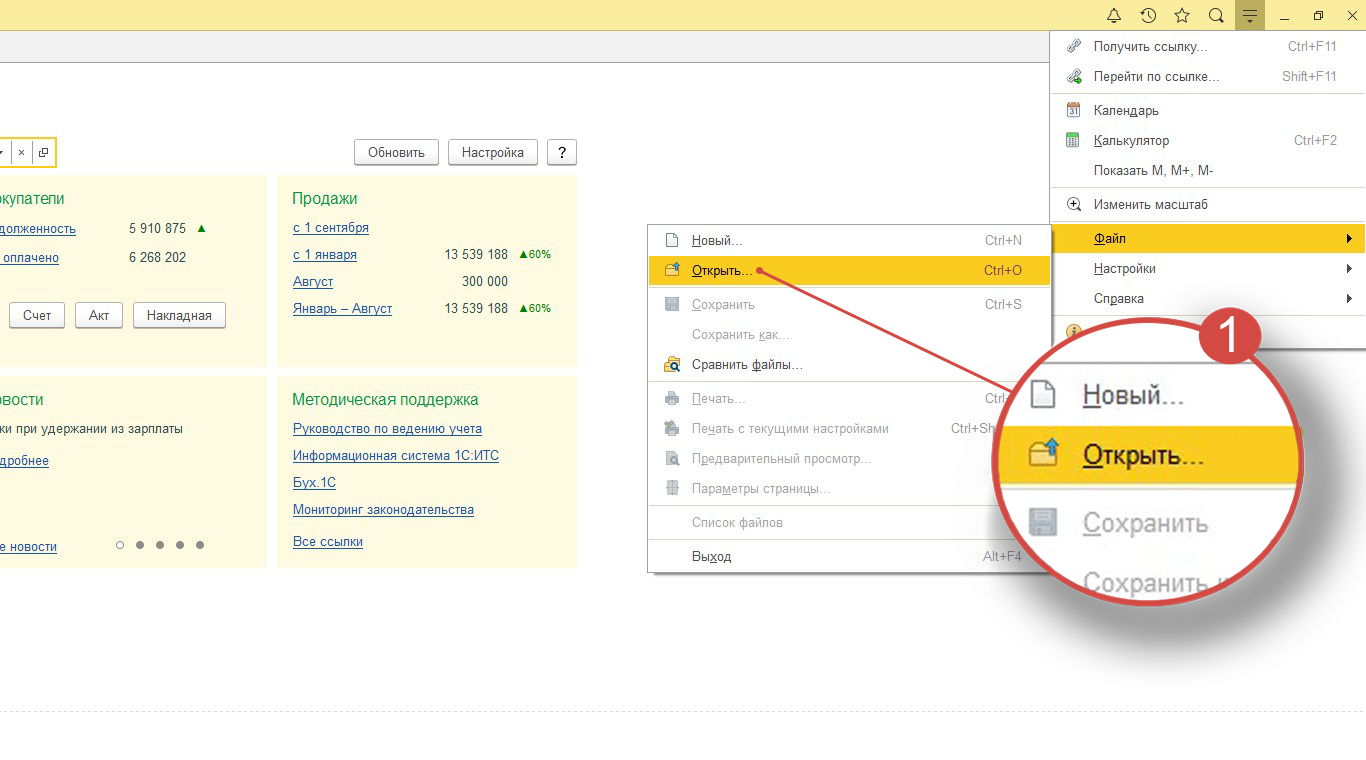Click the second news carousel dot
This screenshot has height=760, width=1366.
coord(140,545)
